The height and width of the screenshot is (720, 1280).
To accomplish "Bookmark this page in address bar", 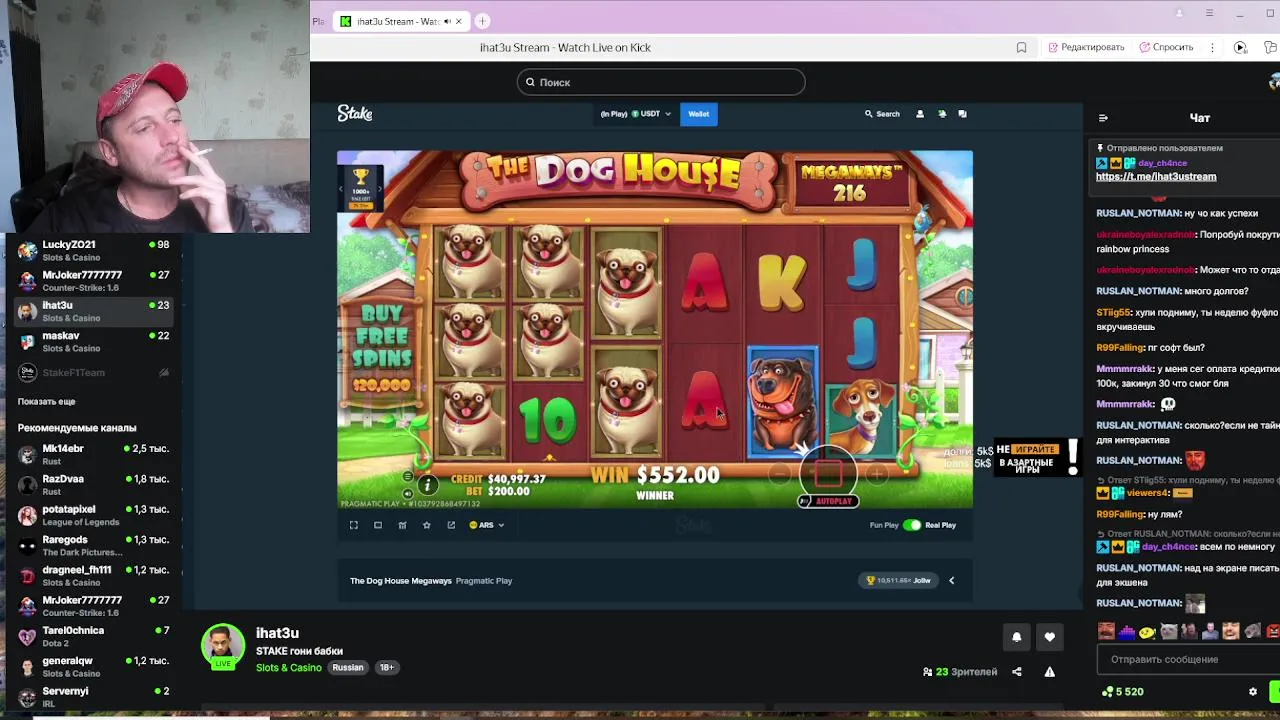I will pos(1021,47).
